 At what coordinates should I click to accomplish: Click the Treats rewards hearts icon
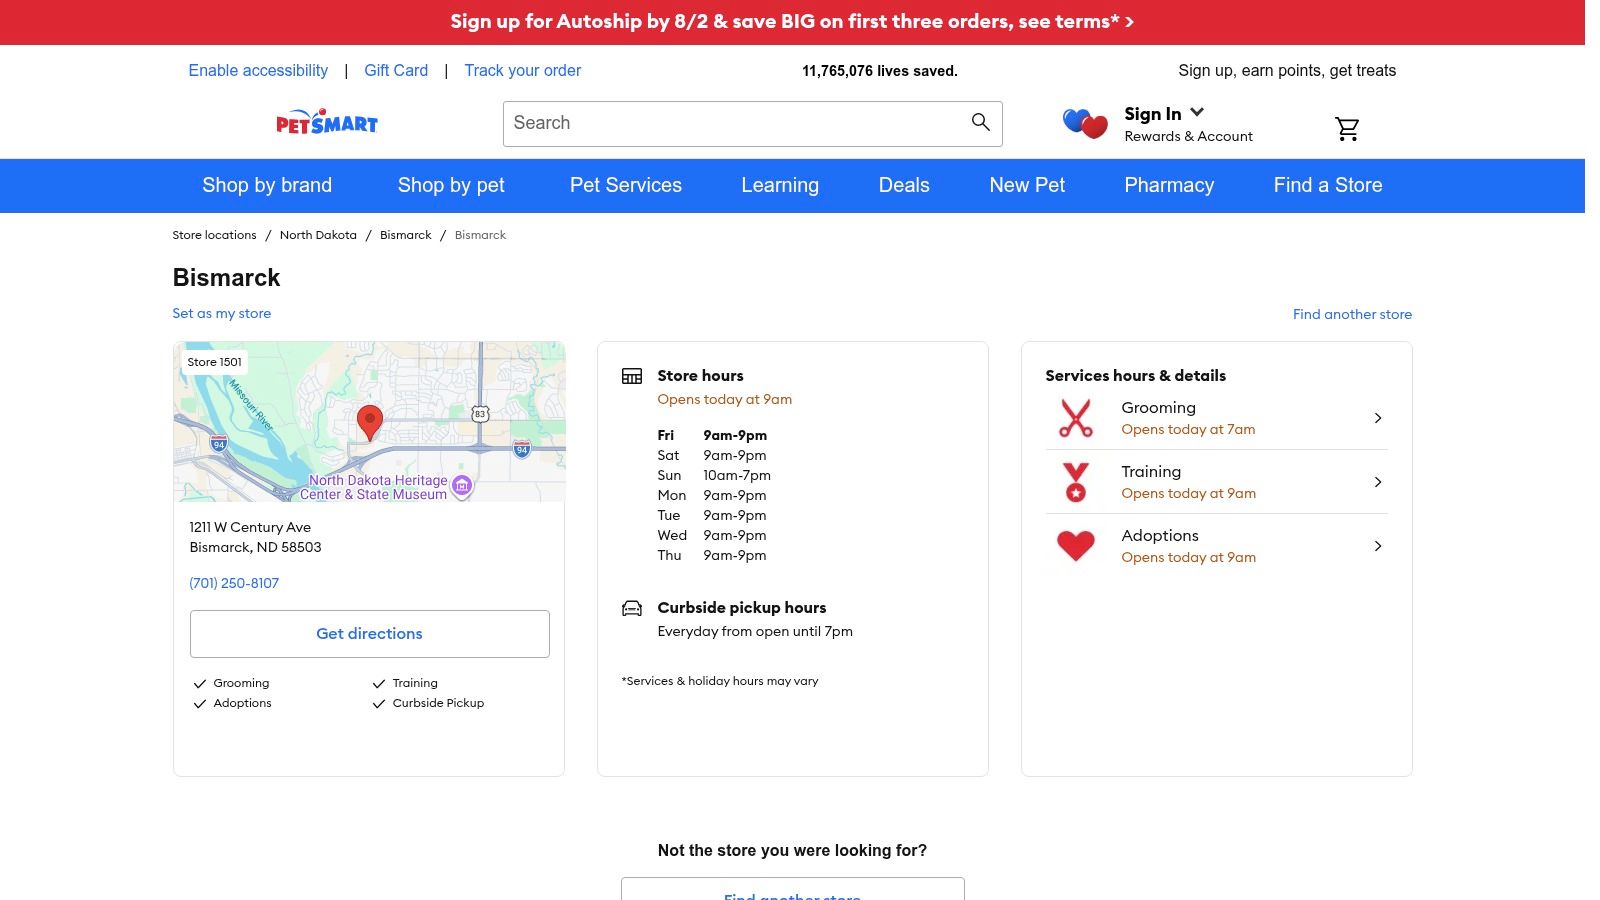click(1085, 124)
